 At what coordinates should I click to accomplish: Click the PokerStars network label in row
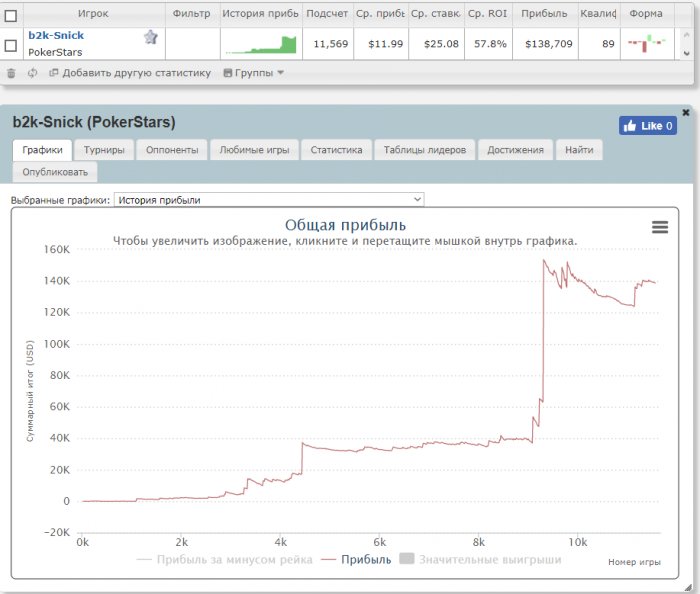click(55, 53)
